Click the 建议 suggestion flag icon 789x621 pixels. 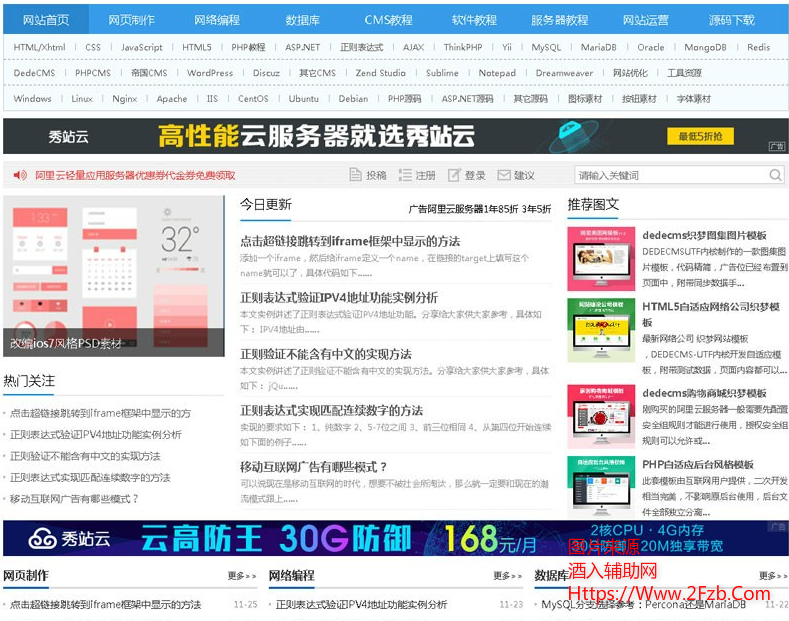tap(502, 175)
